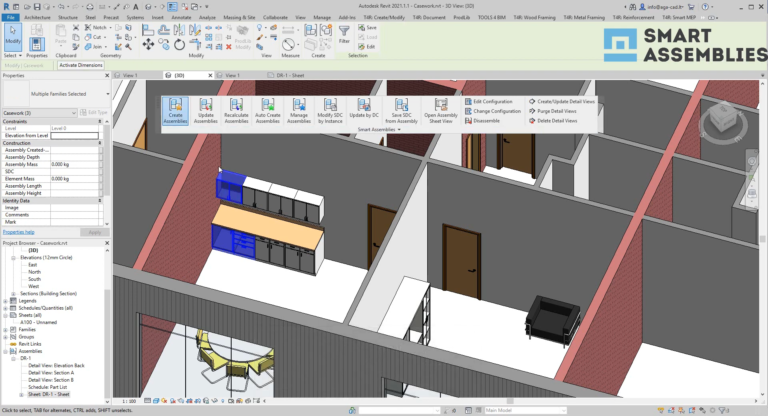The height and width of the screenshot is (416, 768).
Task: Close the Project Browser panel
Action: point(107,243)
